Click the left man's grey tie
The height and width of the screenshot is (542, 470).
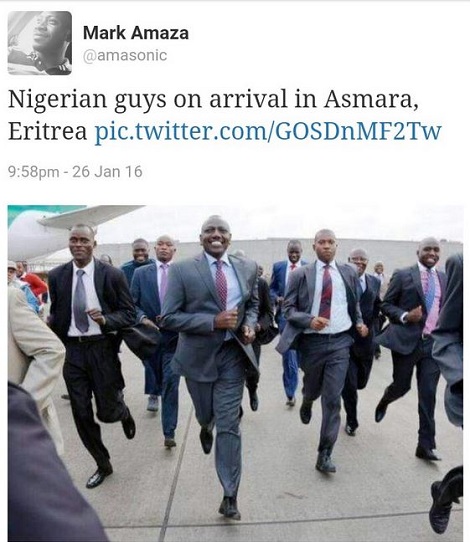[81, 301]
